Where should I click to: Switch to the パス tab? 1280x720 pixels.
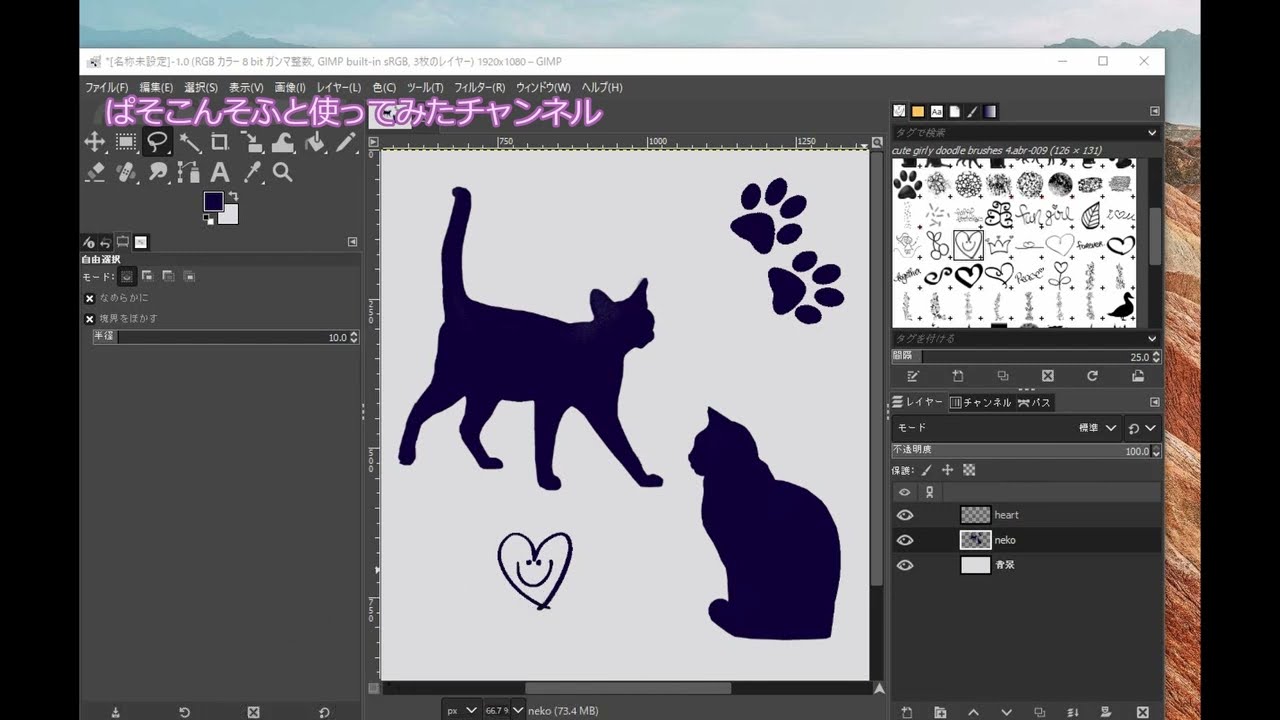coord(1034,402)
